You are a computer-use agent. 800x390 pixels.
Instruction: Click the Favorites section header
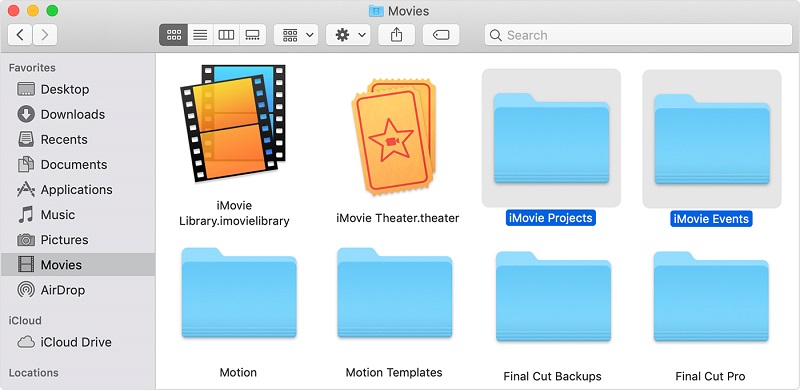coord(32,67)
